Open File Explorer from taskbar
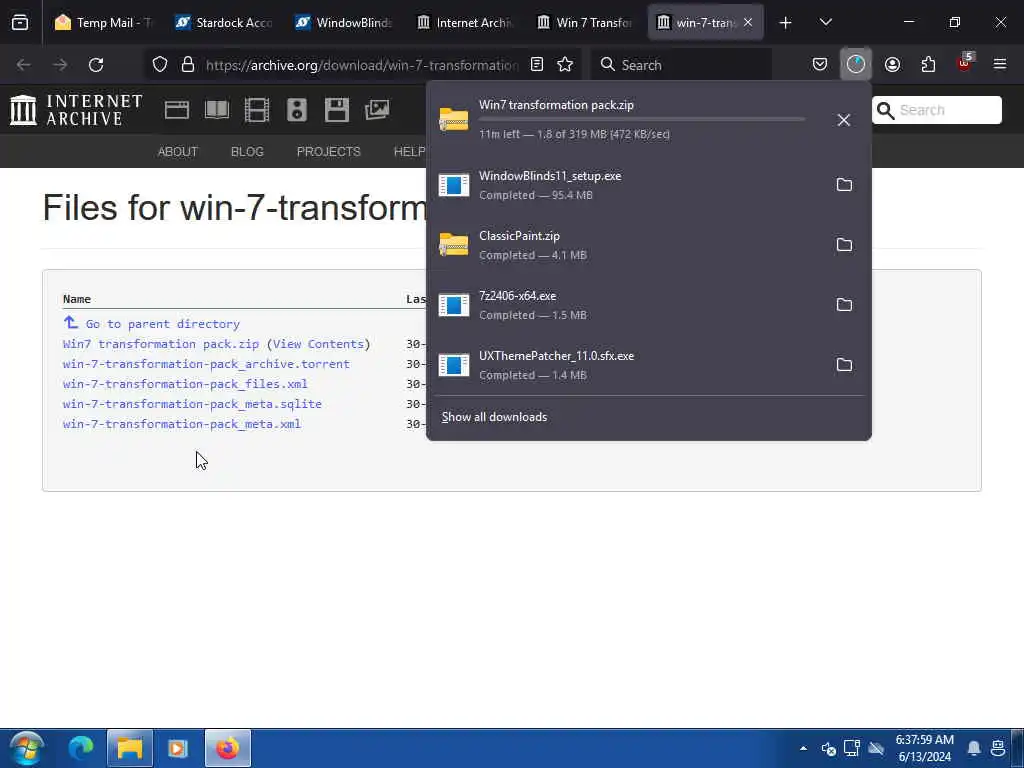This screenshot has height=768, width=1024. (130, 748)
